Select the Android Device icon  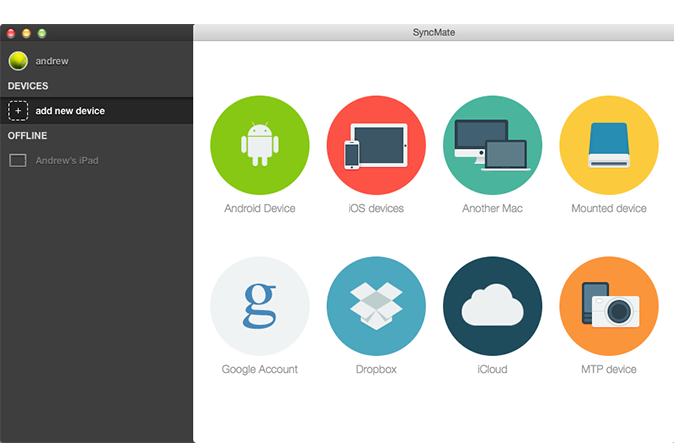click(x=260, y=145)
